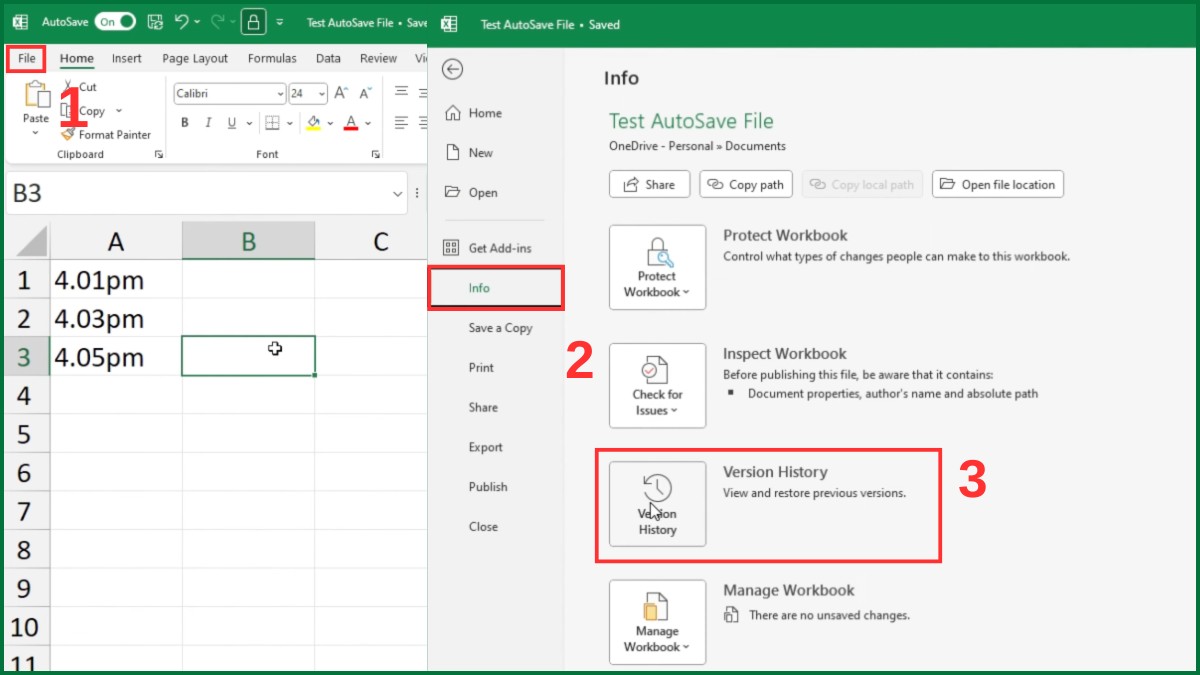1200x675 pixels.
Task: Toggle bold formatting
Action: click(184, 122)
